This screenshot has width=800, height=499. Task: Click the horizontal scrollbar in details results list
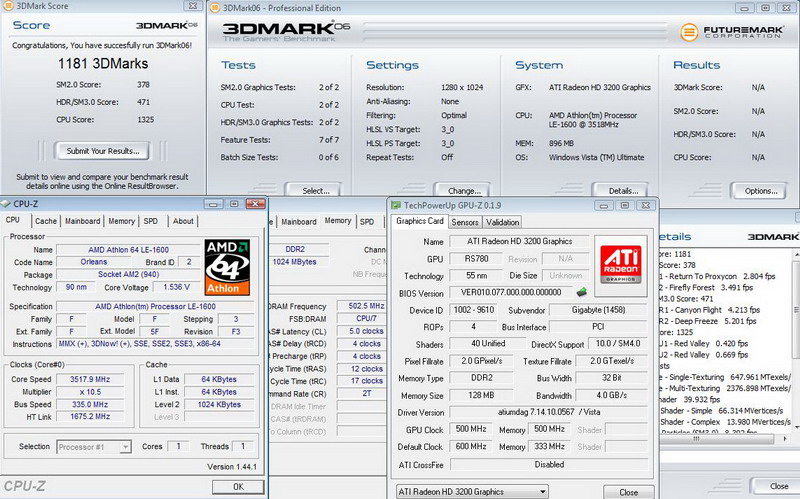point(719,439)
